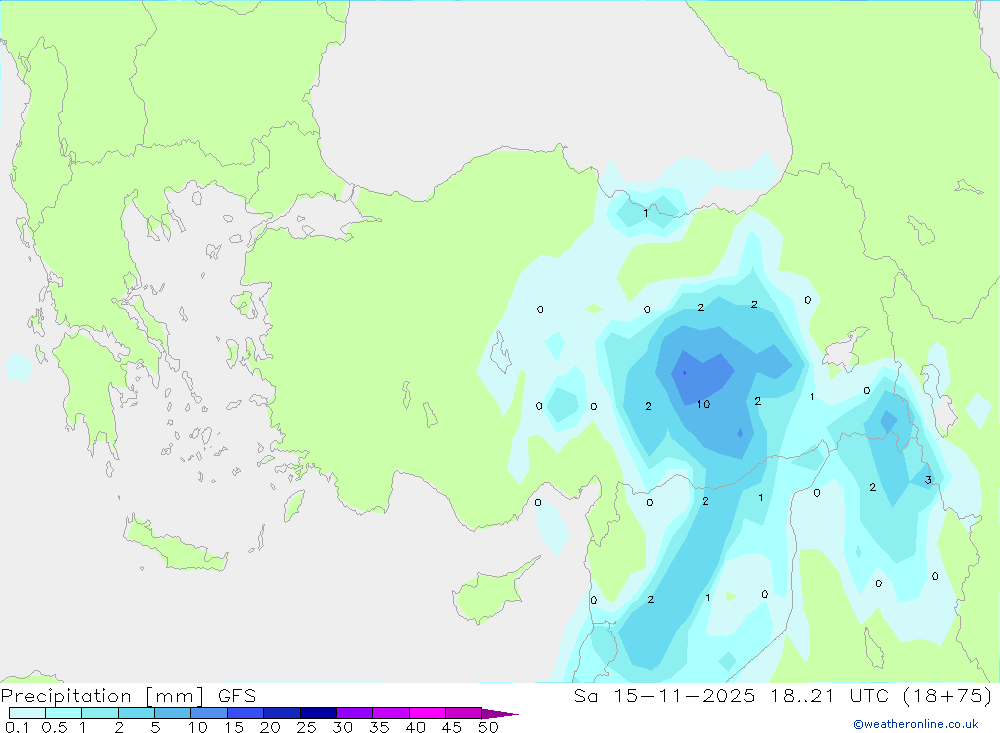1000x733 pixels.
Task: Click the '[mm]' unit label
Action: pyautogui.click(x=175, y=696)
